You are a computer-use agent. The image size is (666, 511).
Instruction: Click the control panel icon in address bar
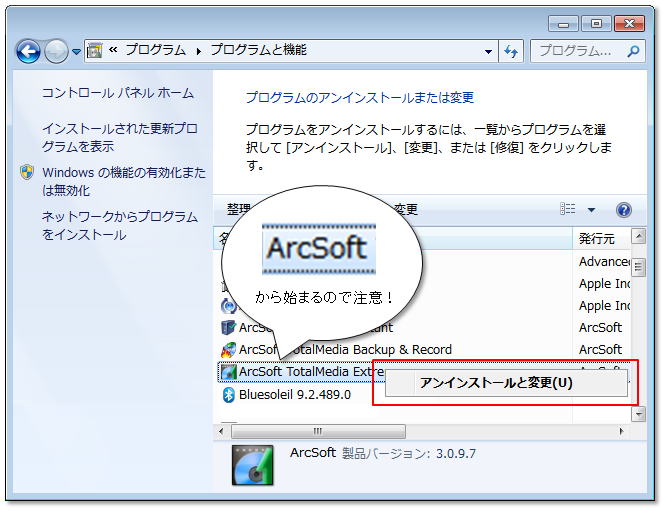click(x=94, y=51)
